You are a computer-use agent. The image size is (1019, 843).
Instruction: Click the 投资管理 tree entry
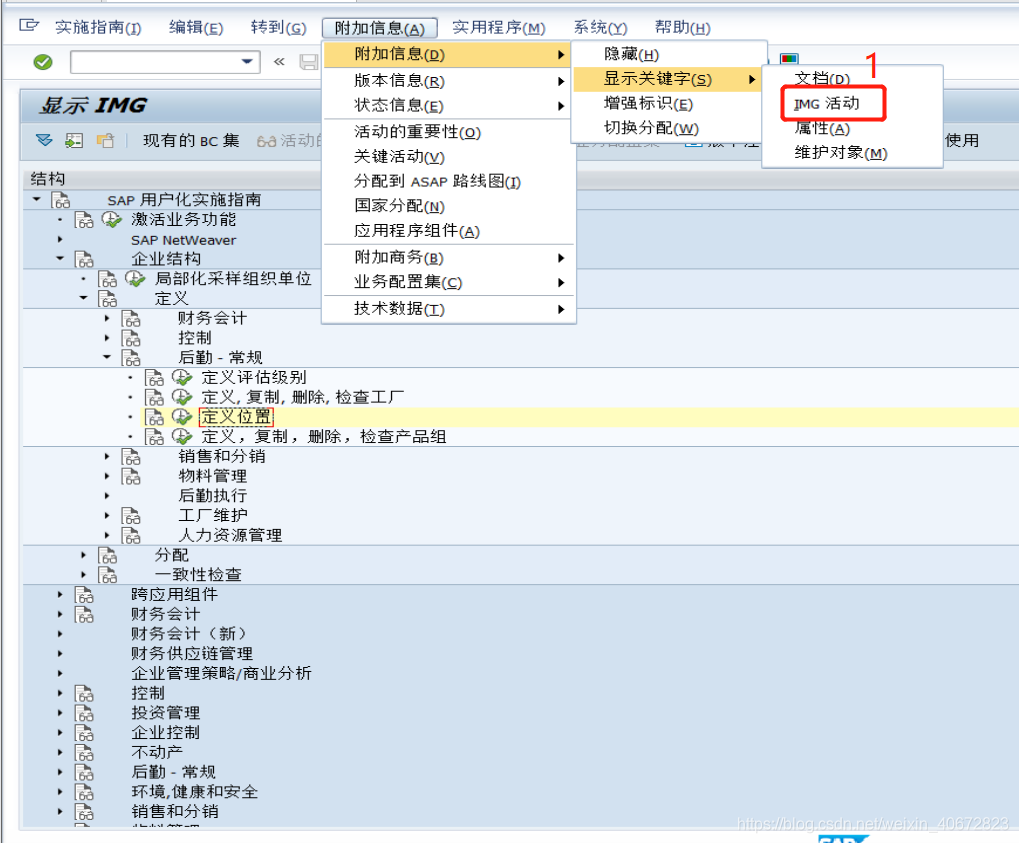tap(165, 713)
